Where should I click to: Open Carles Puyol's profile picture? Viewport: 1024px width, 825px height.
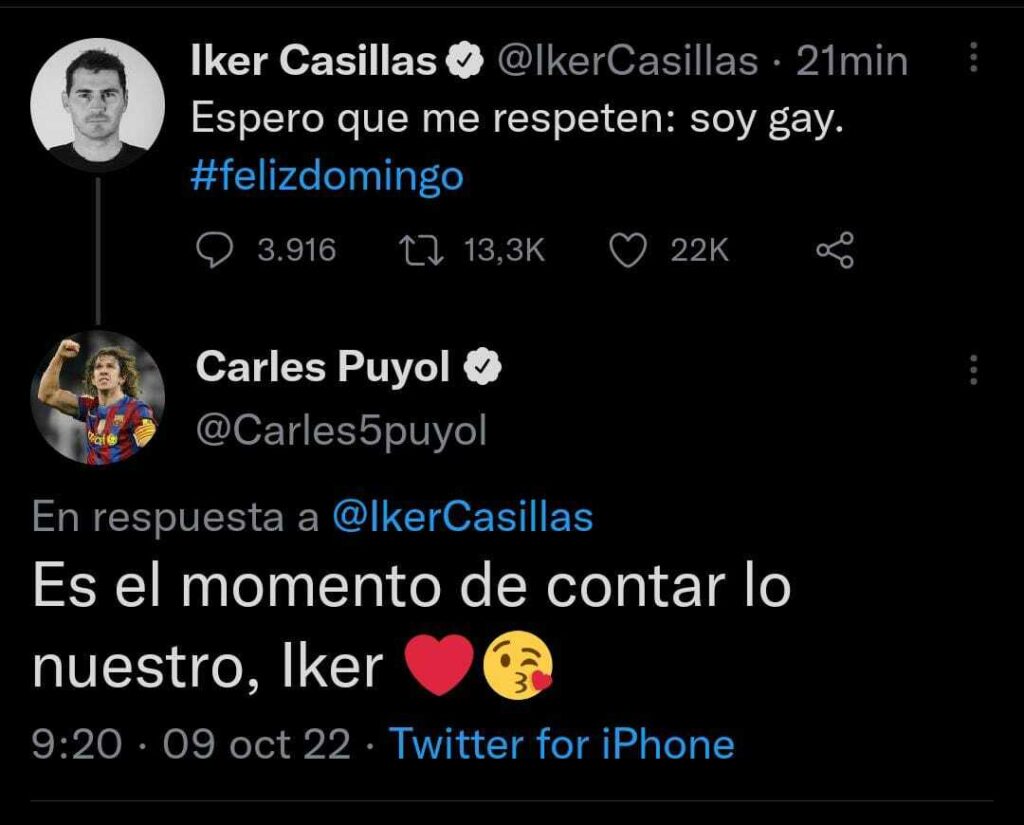tap(97, 397)
